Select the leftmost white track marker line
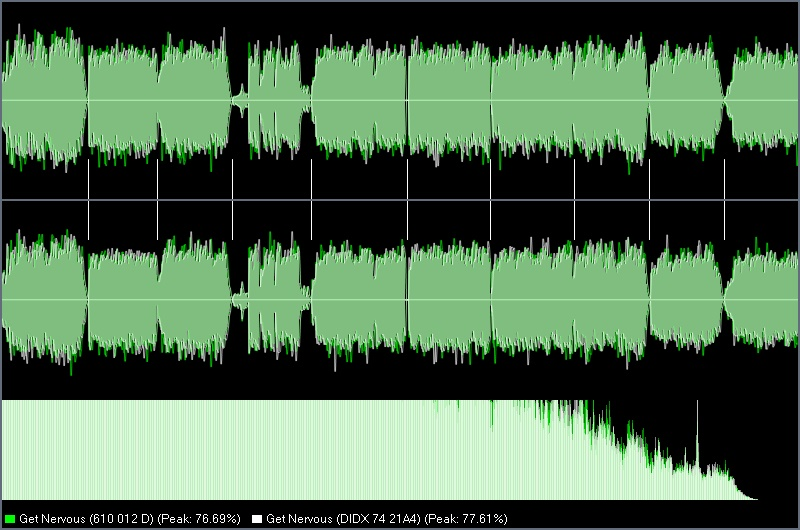Image resolution: width=800 pixels, height=530 pixels. click(88, 199)
